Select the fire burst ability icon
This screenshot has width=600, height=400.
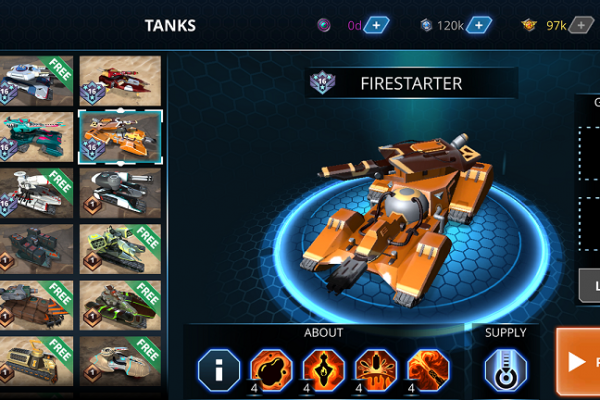tap(376, 370)
